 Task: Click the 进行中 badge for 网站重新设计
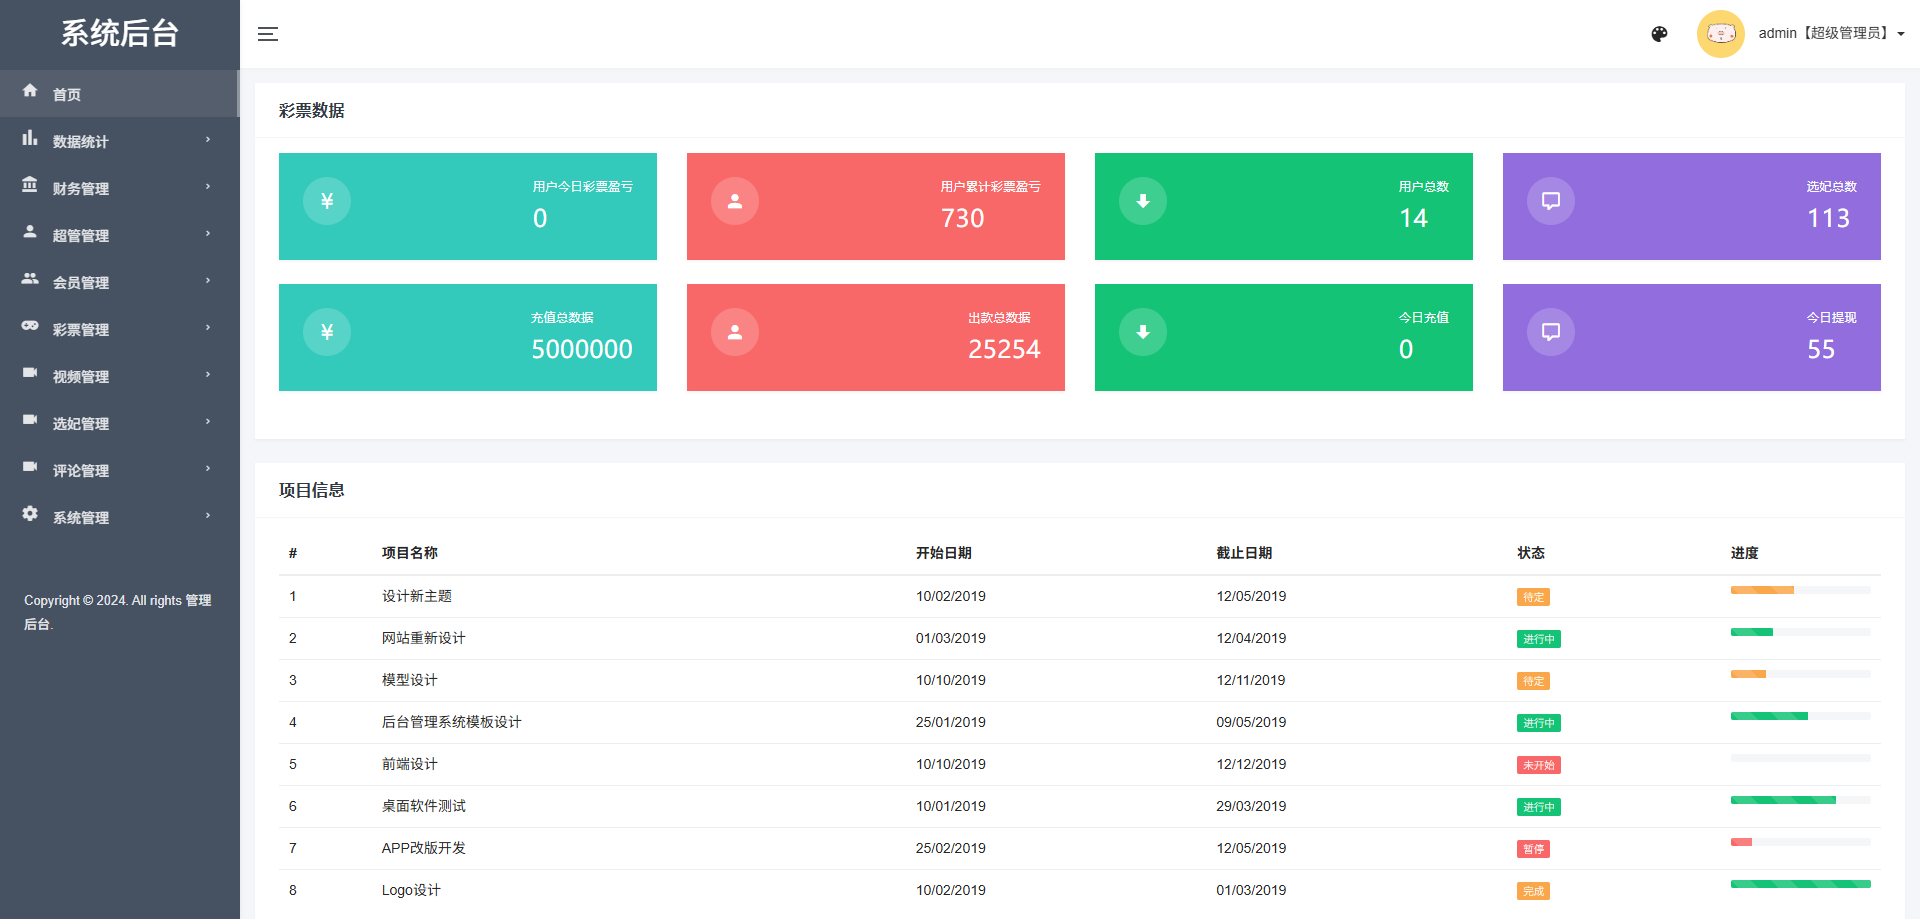[1538, 639]
